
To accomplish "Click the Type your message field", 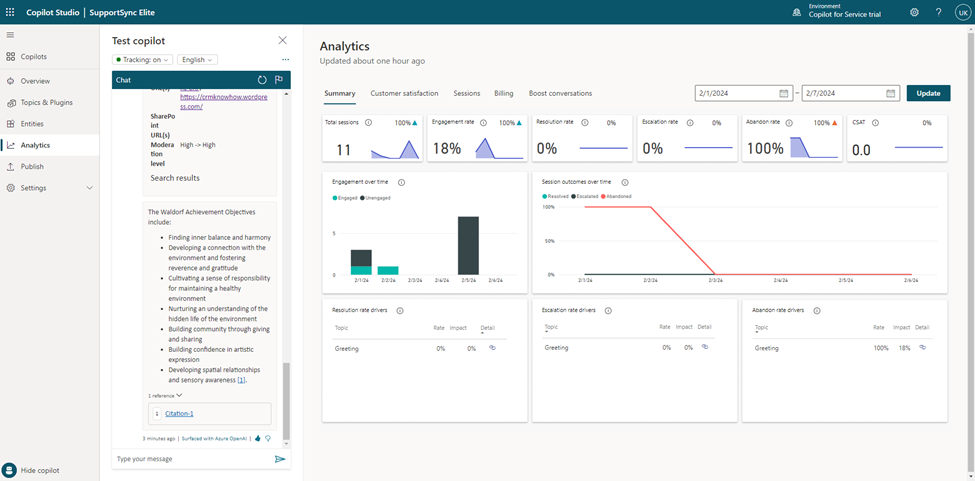I will click(194, 459).
